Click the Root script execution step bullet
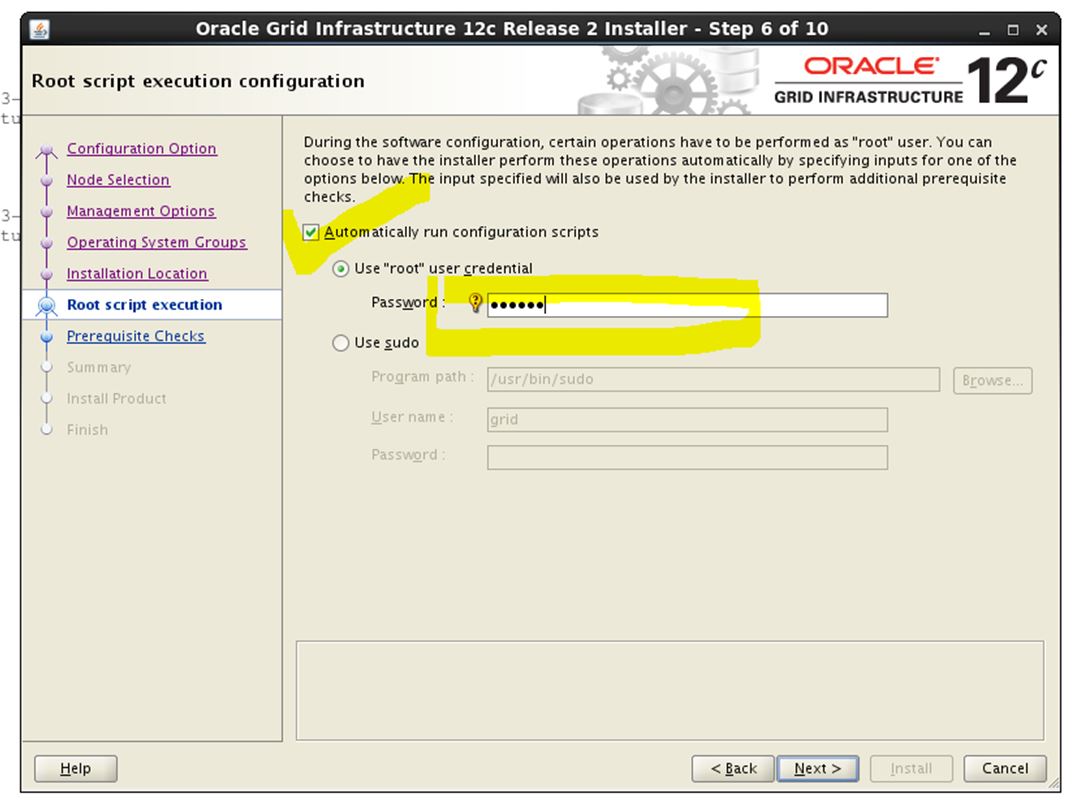The image size is (1077, 807). pos(45,306)
